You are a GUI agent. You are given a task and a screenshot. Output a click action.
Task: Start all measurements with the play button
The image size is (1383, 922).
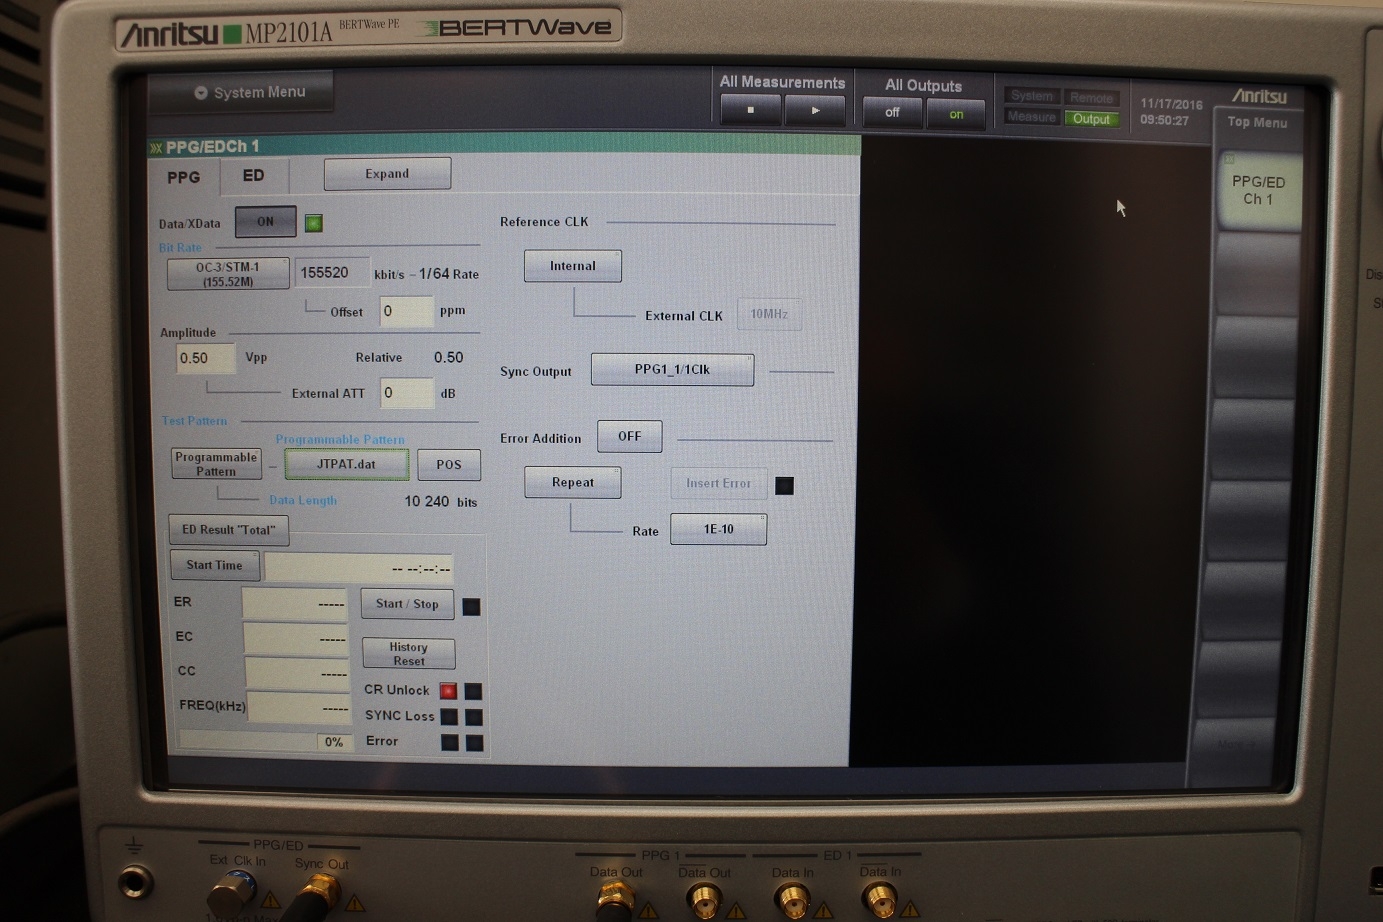point(815,110)
